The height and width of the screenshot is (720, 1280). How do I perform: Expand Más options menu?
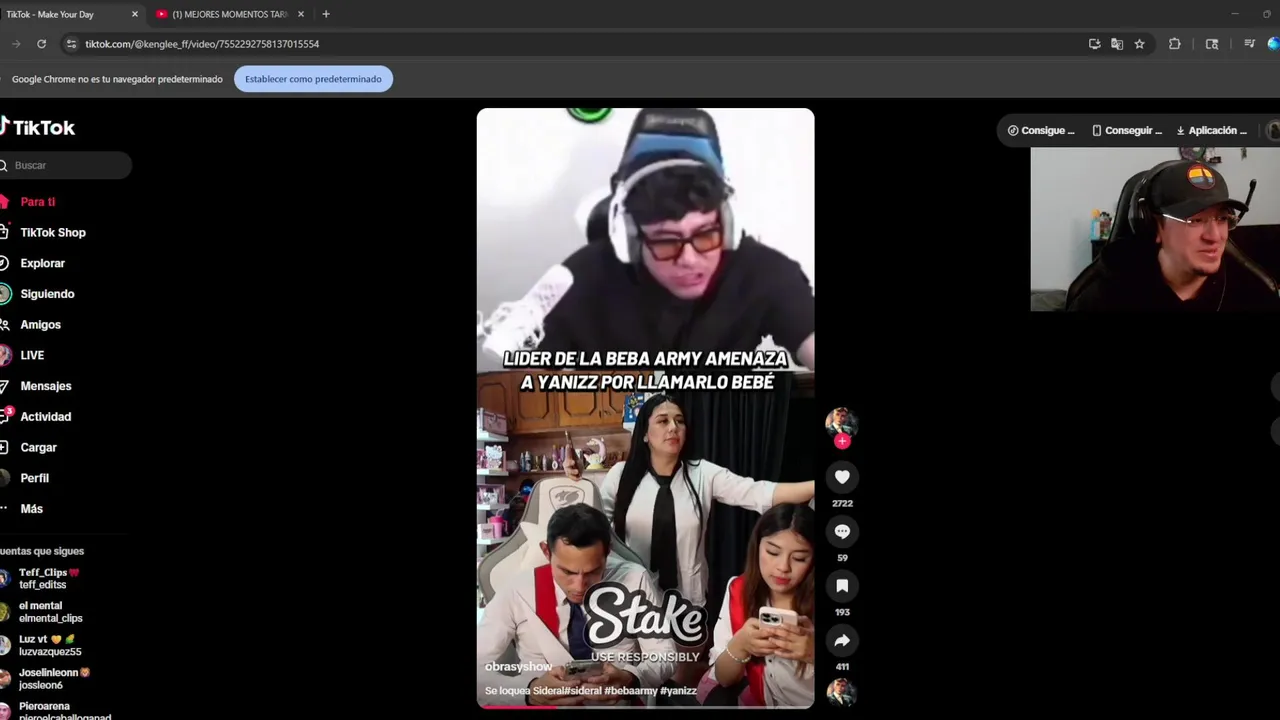coord(31,509)
